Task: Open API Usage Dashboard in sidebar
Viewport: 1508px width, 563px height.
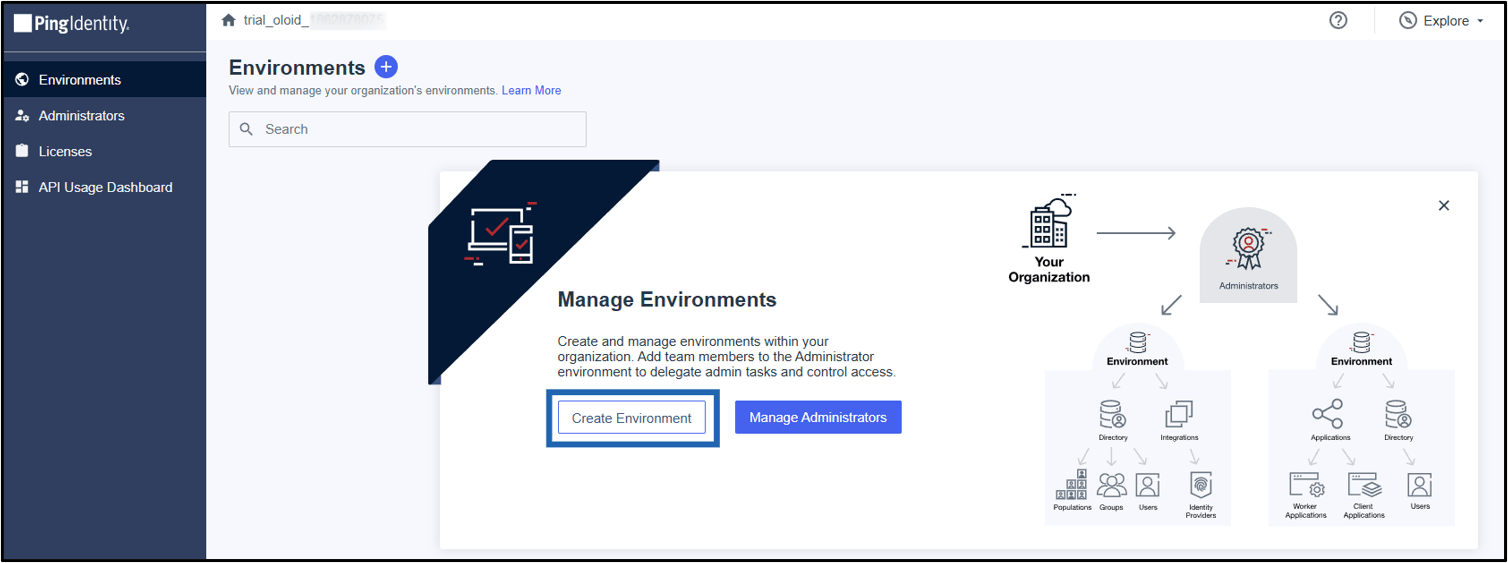Action: (104, 187)
